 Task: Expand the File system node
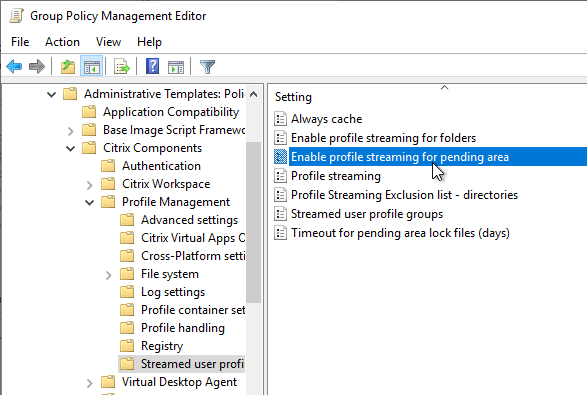tap(109, 275)
